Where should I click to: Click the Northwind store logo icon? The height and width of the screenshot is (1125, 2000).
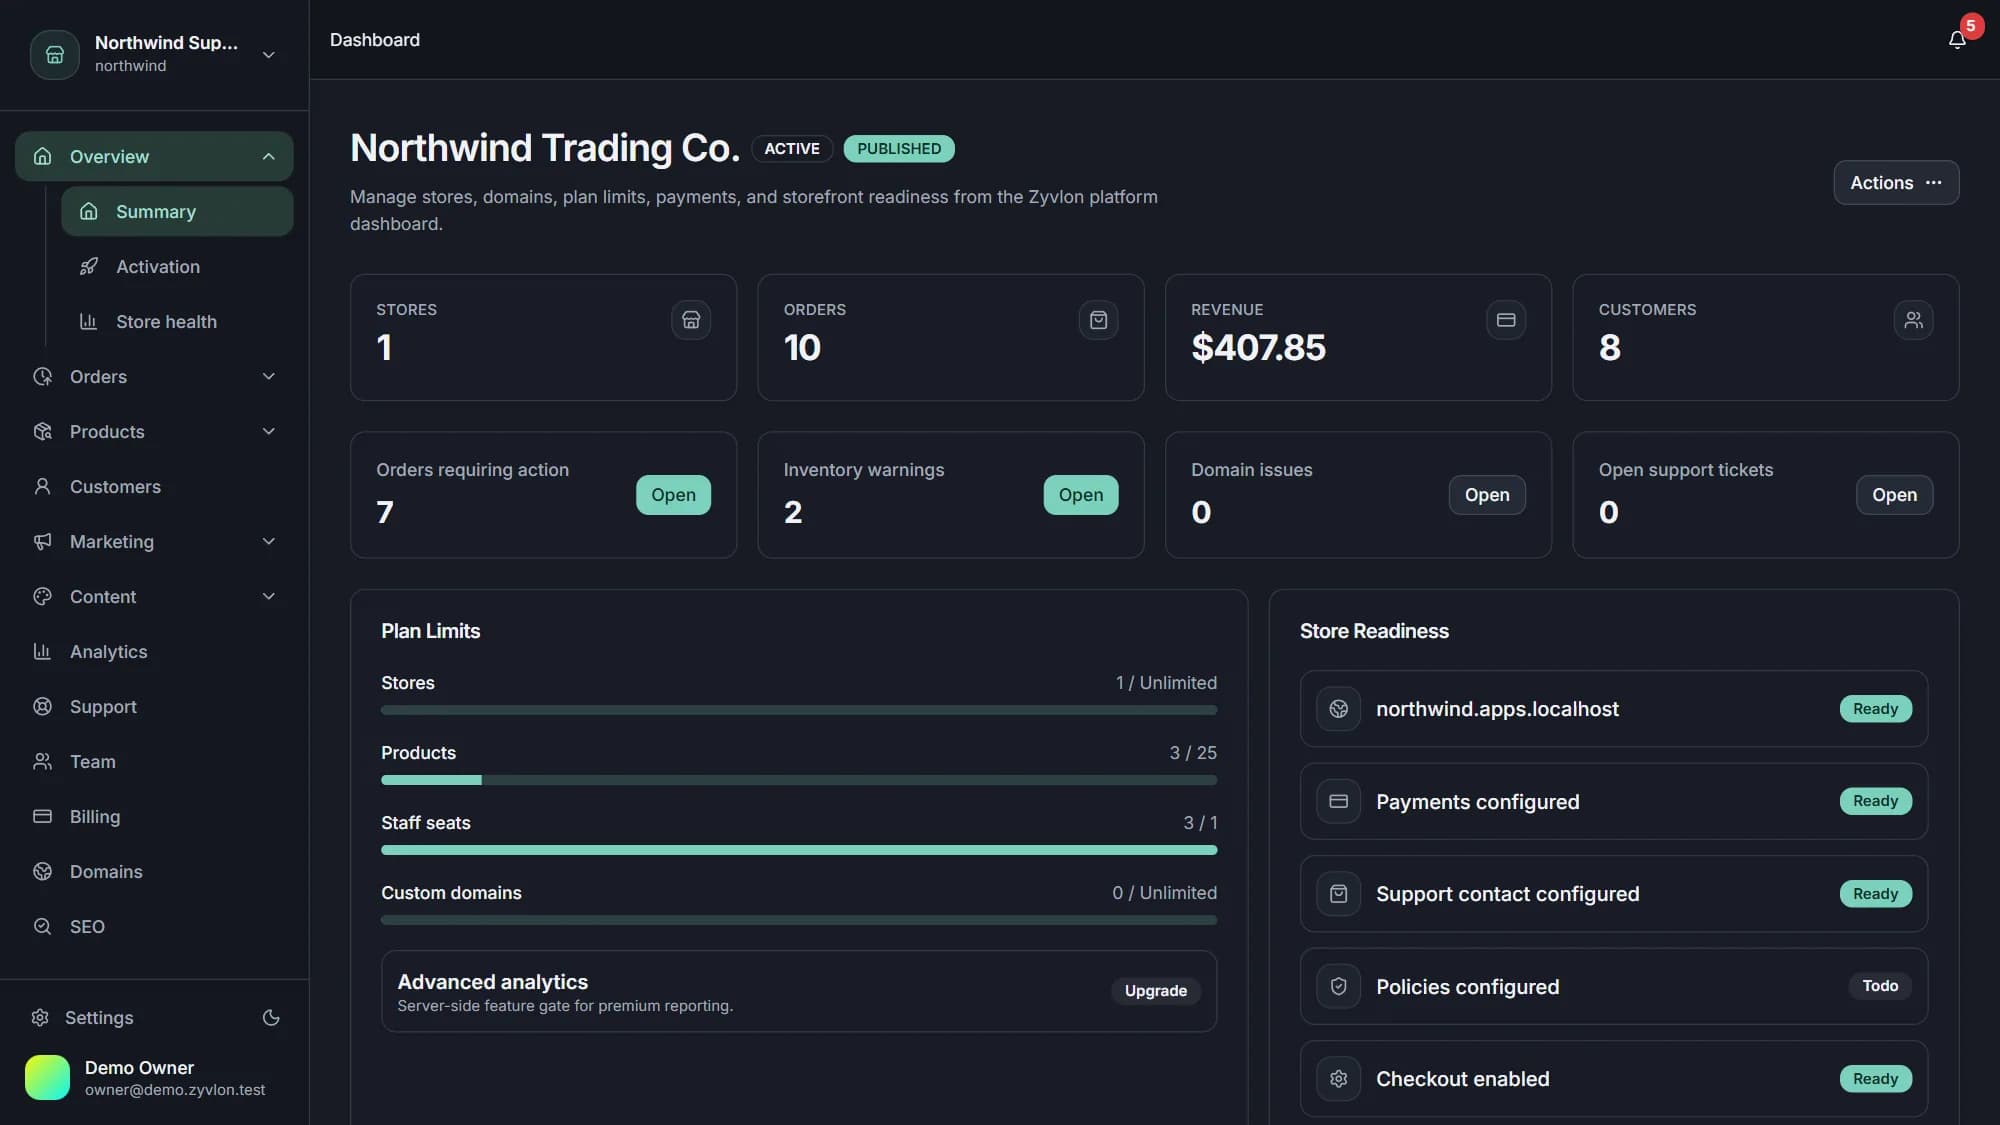click(55, 55)
